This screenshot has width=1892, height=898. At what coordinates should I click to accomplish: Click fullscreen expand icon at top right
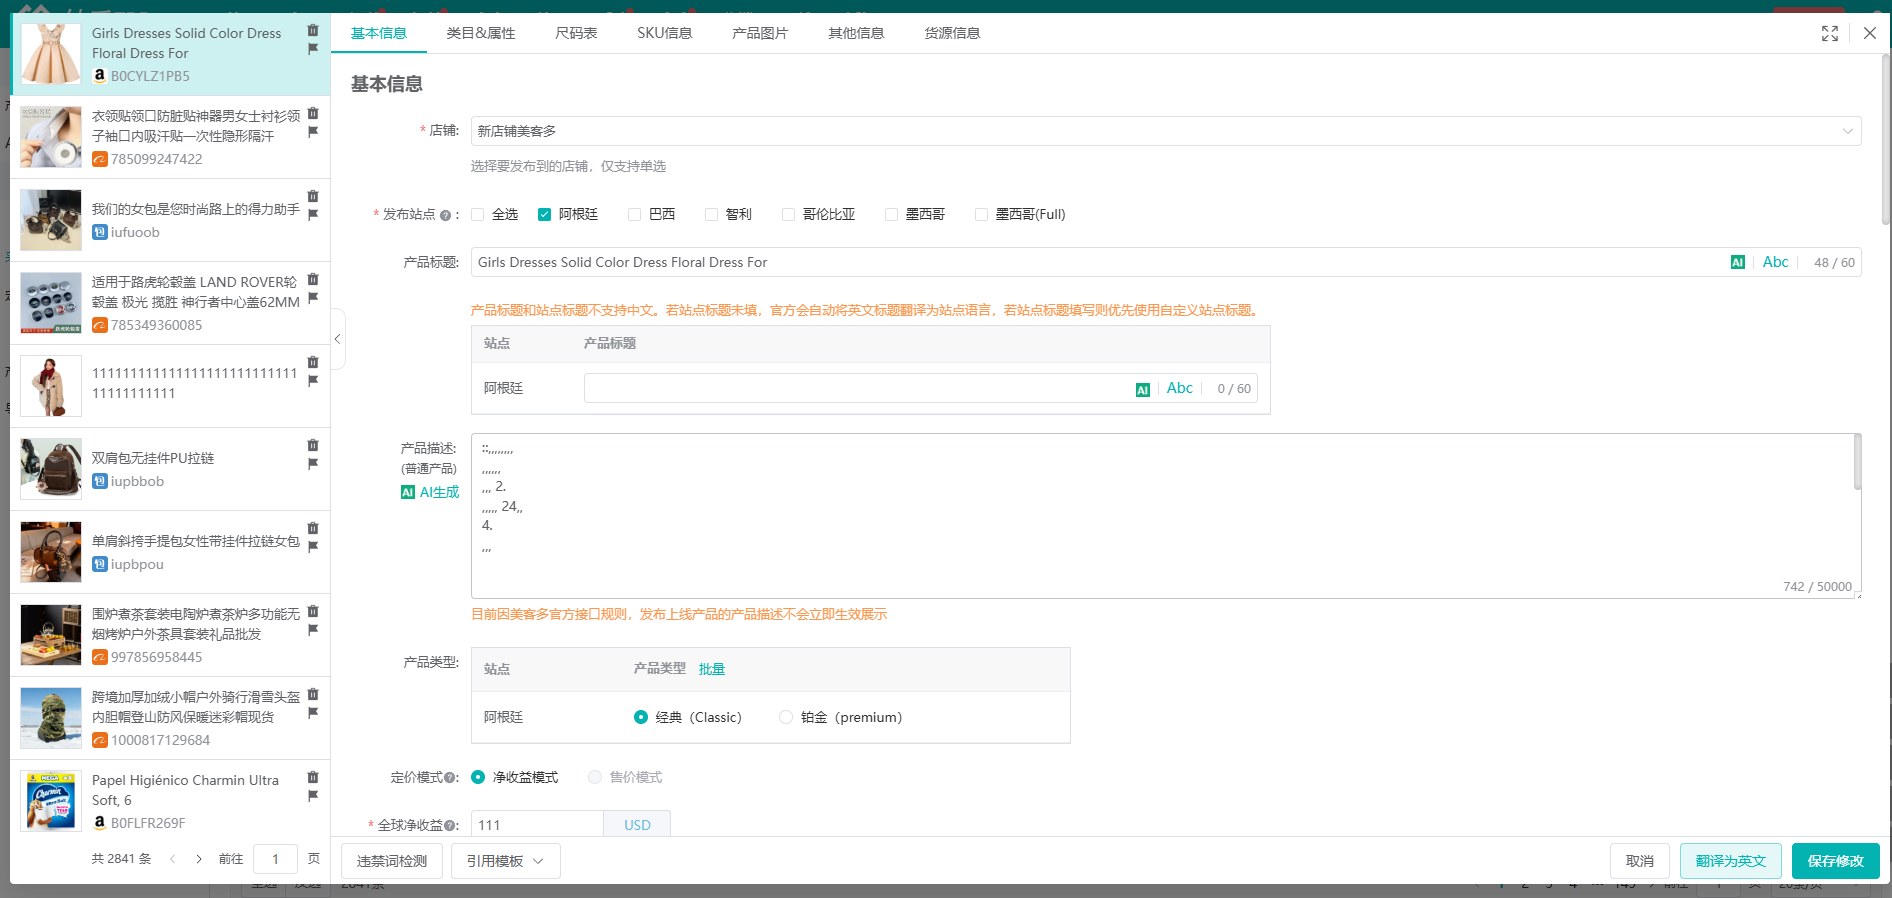(x=1829, y=34)
